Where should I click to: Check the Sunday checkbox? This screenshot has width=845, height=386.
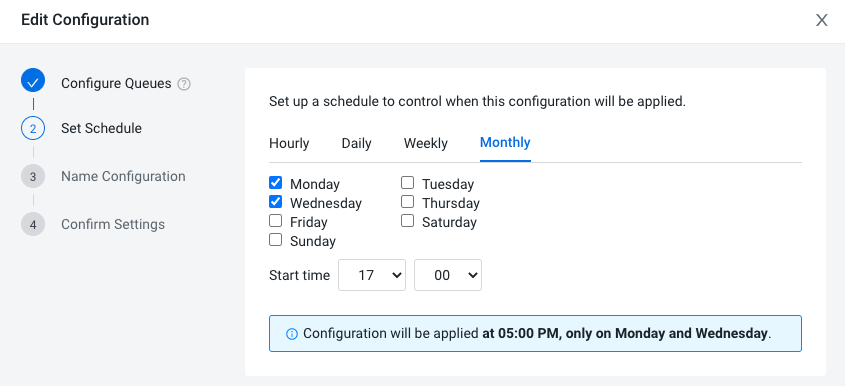click(275, 239)
